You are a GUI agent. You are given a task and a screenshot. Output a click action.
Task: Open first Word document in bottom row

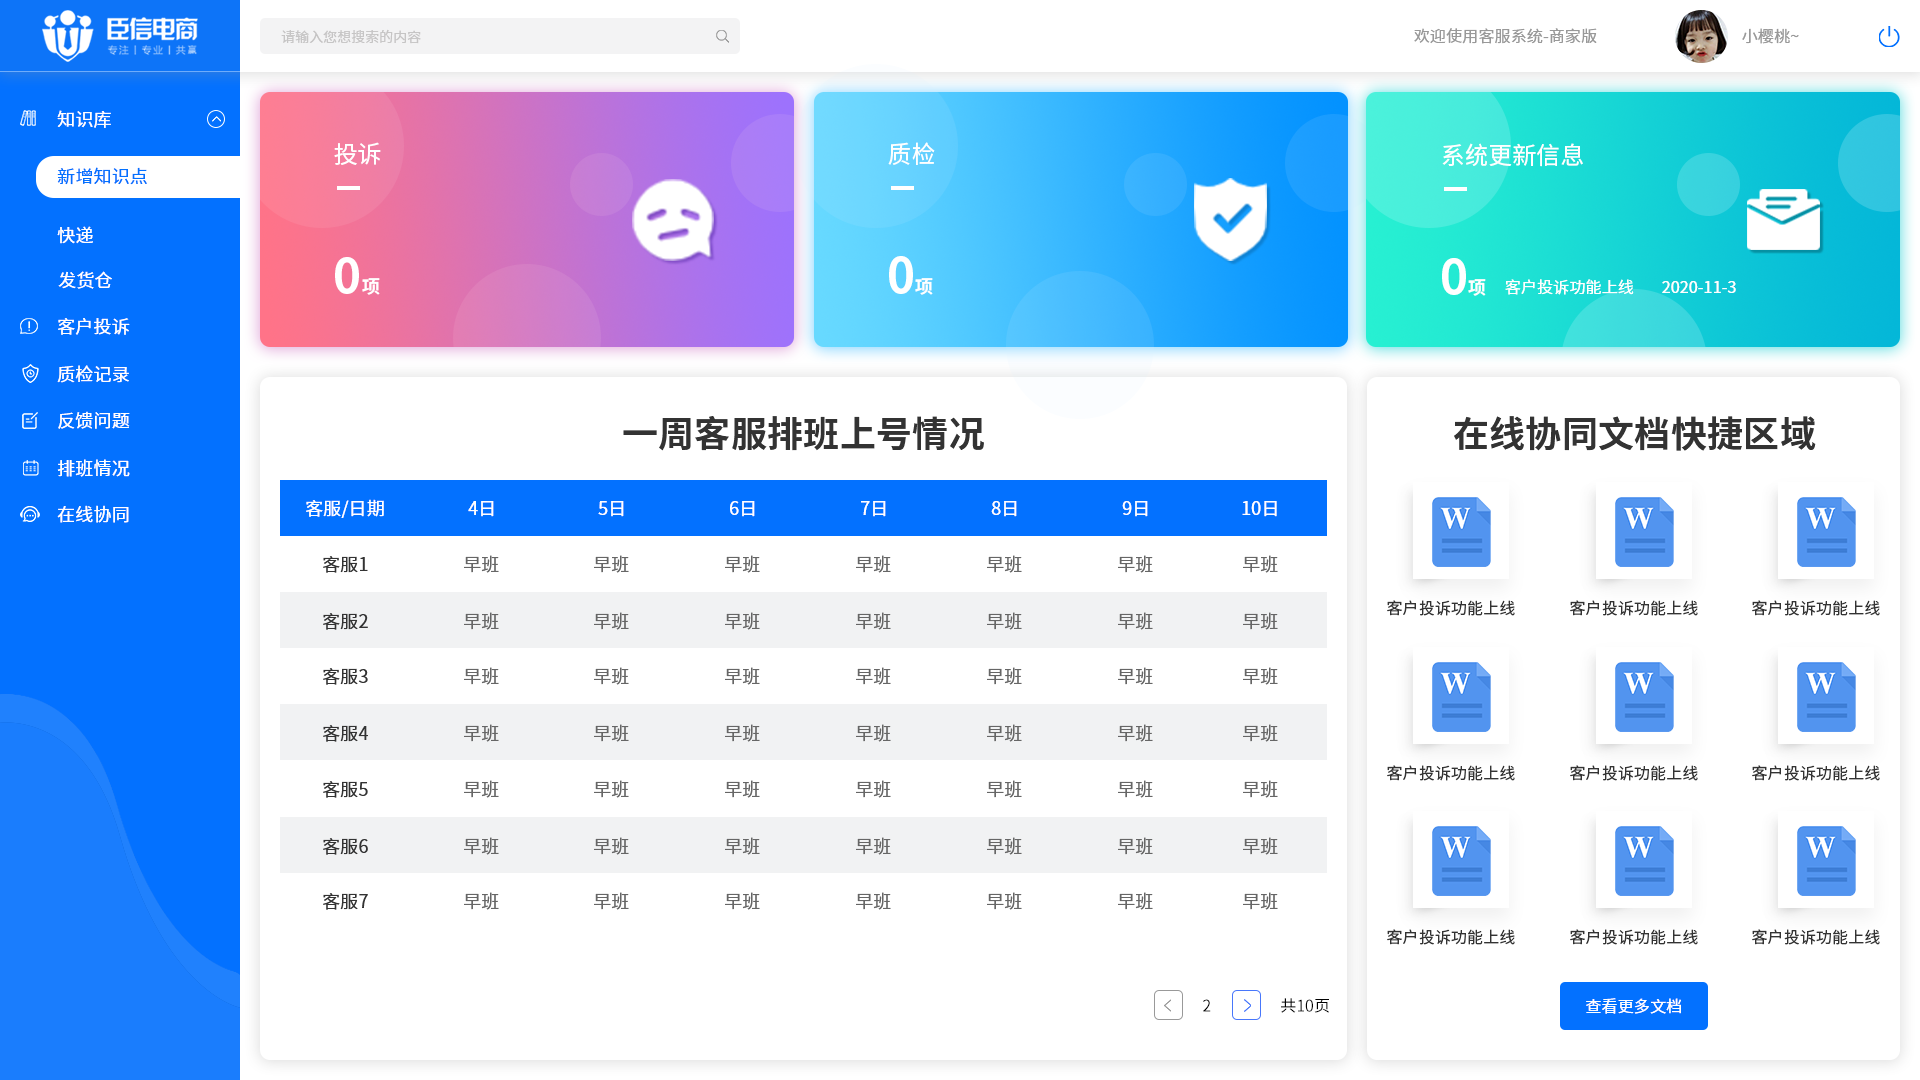pyautogui.click(x=1460, y=861)
